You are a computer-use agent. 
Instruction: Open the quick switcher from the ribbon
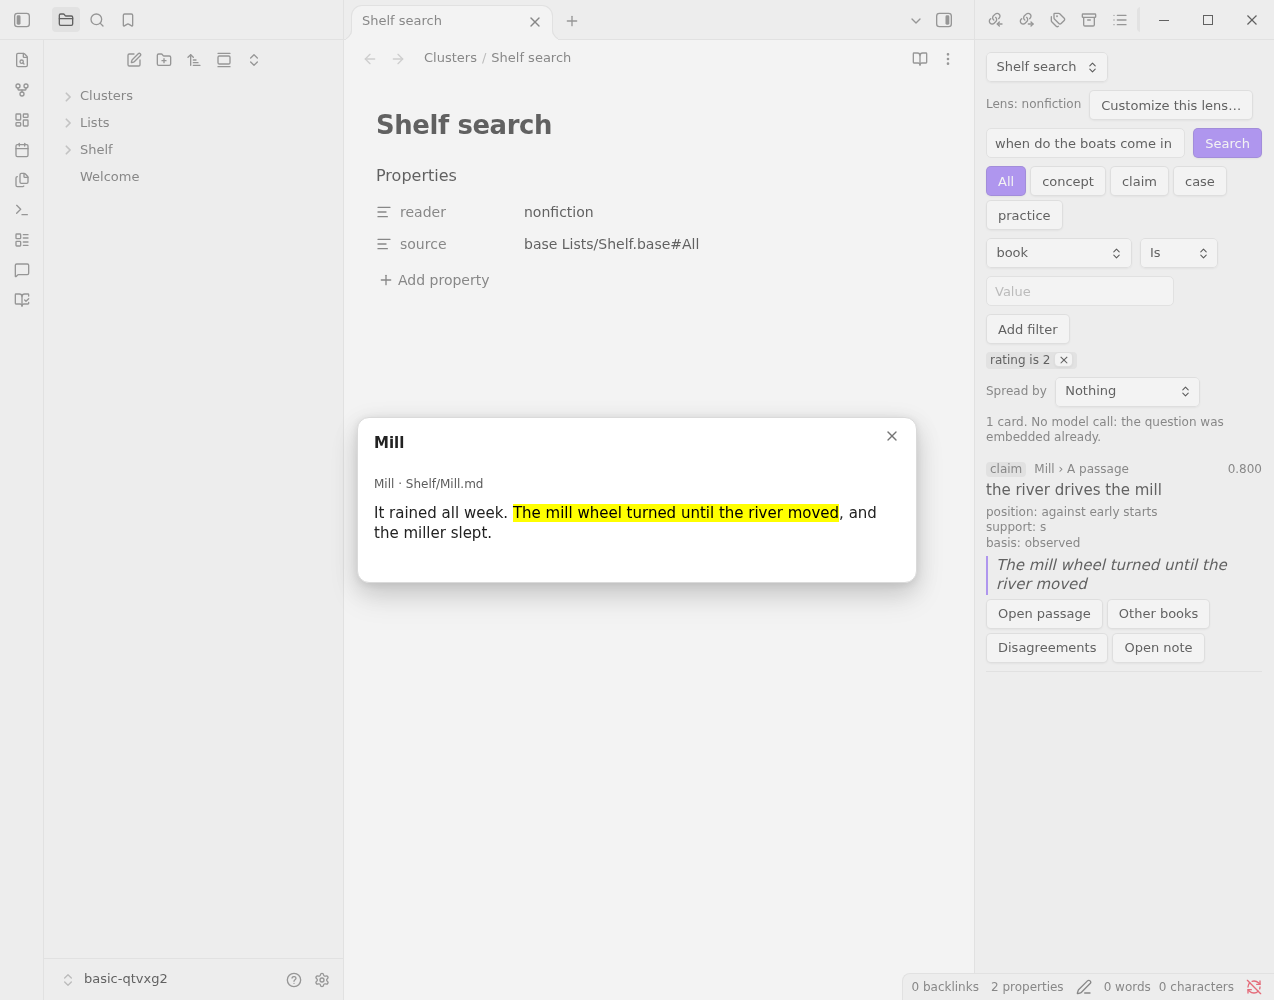coord(22,60)
